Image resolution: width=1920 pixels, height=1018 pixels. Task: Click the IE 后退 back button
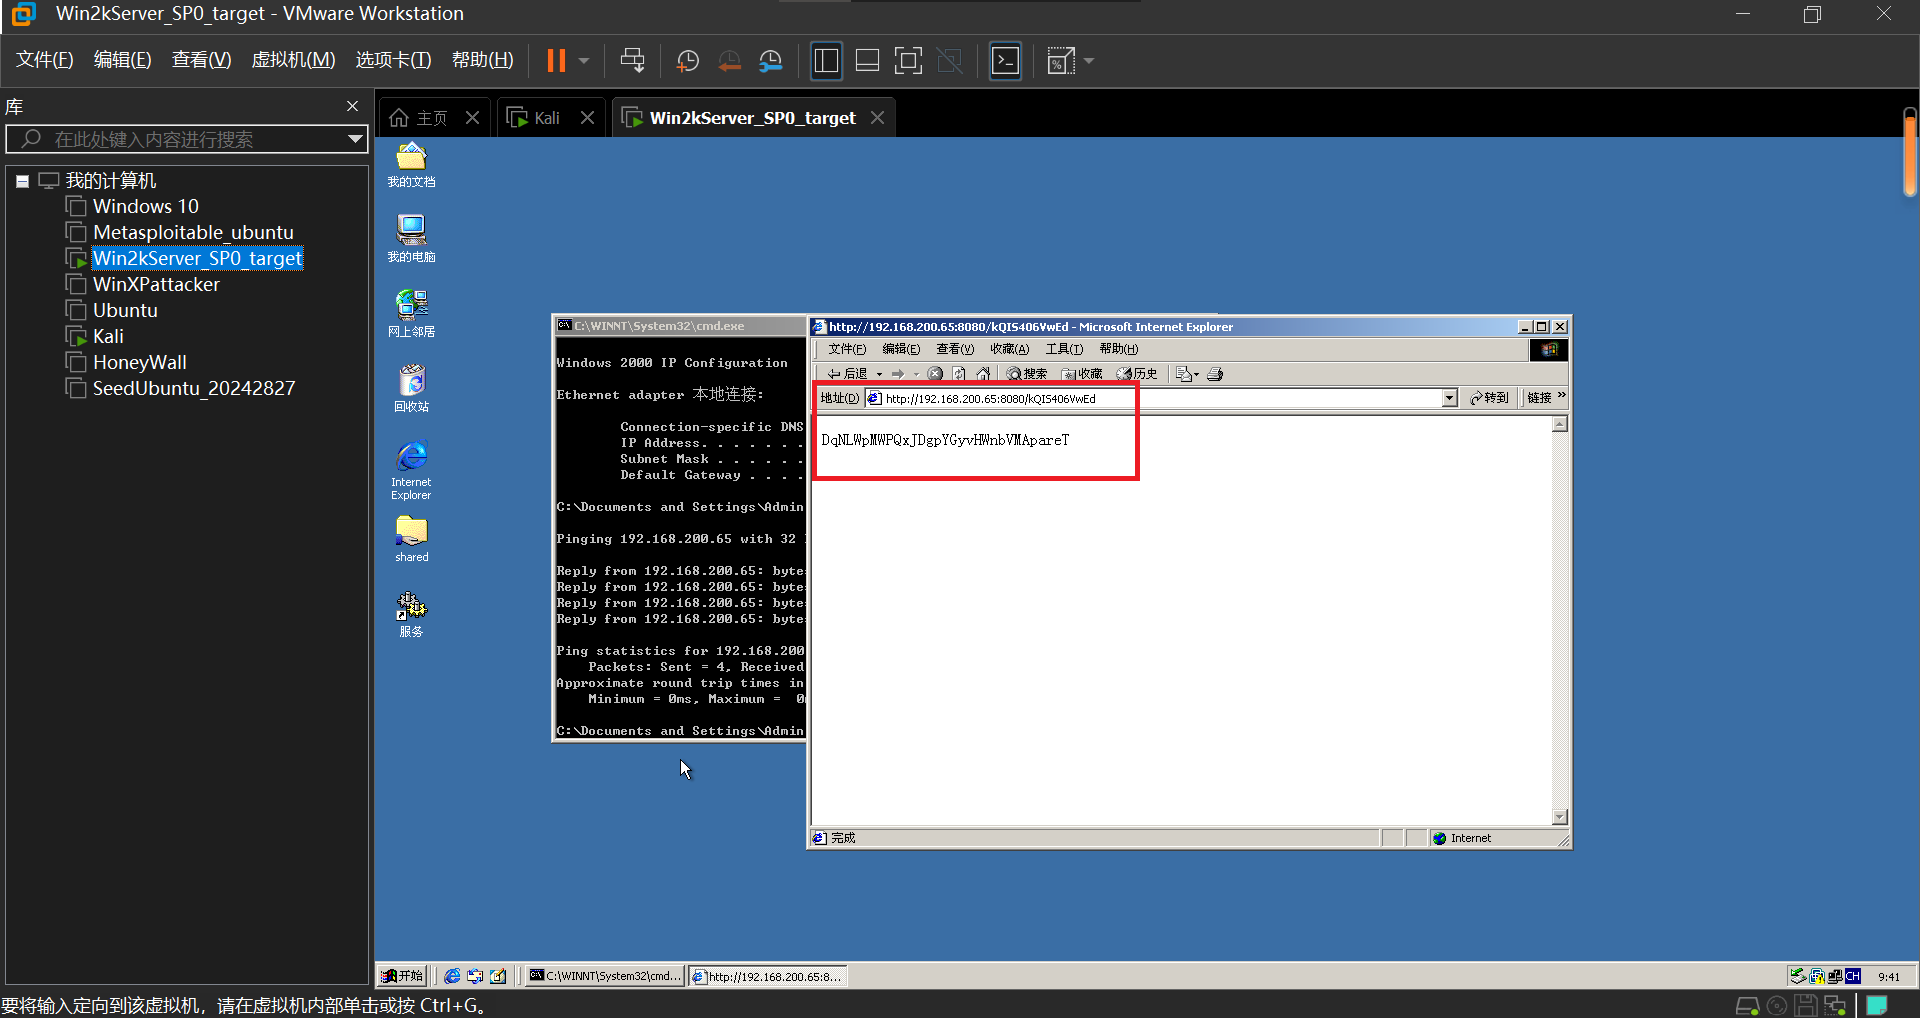pyautogui.click(x=847, y=374)
